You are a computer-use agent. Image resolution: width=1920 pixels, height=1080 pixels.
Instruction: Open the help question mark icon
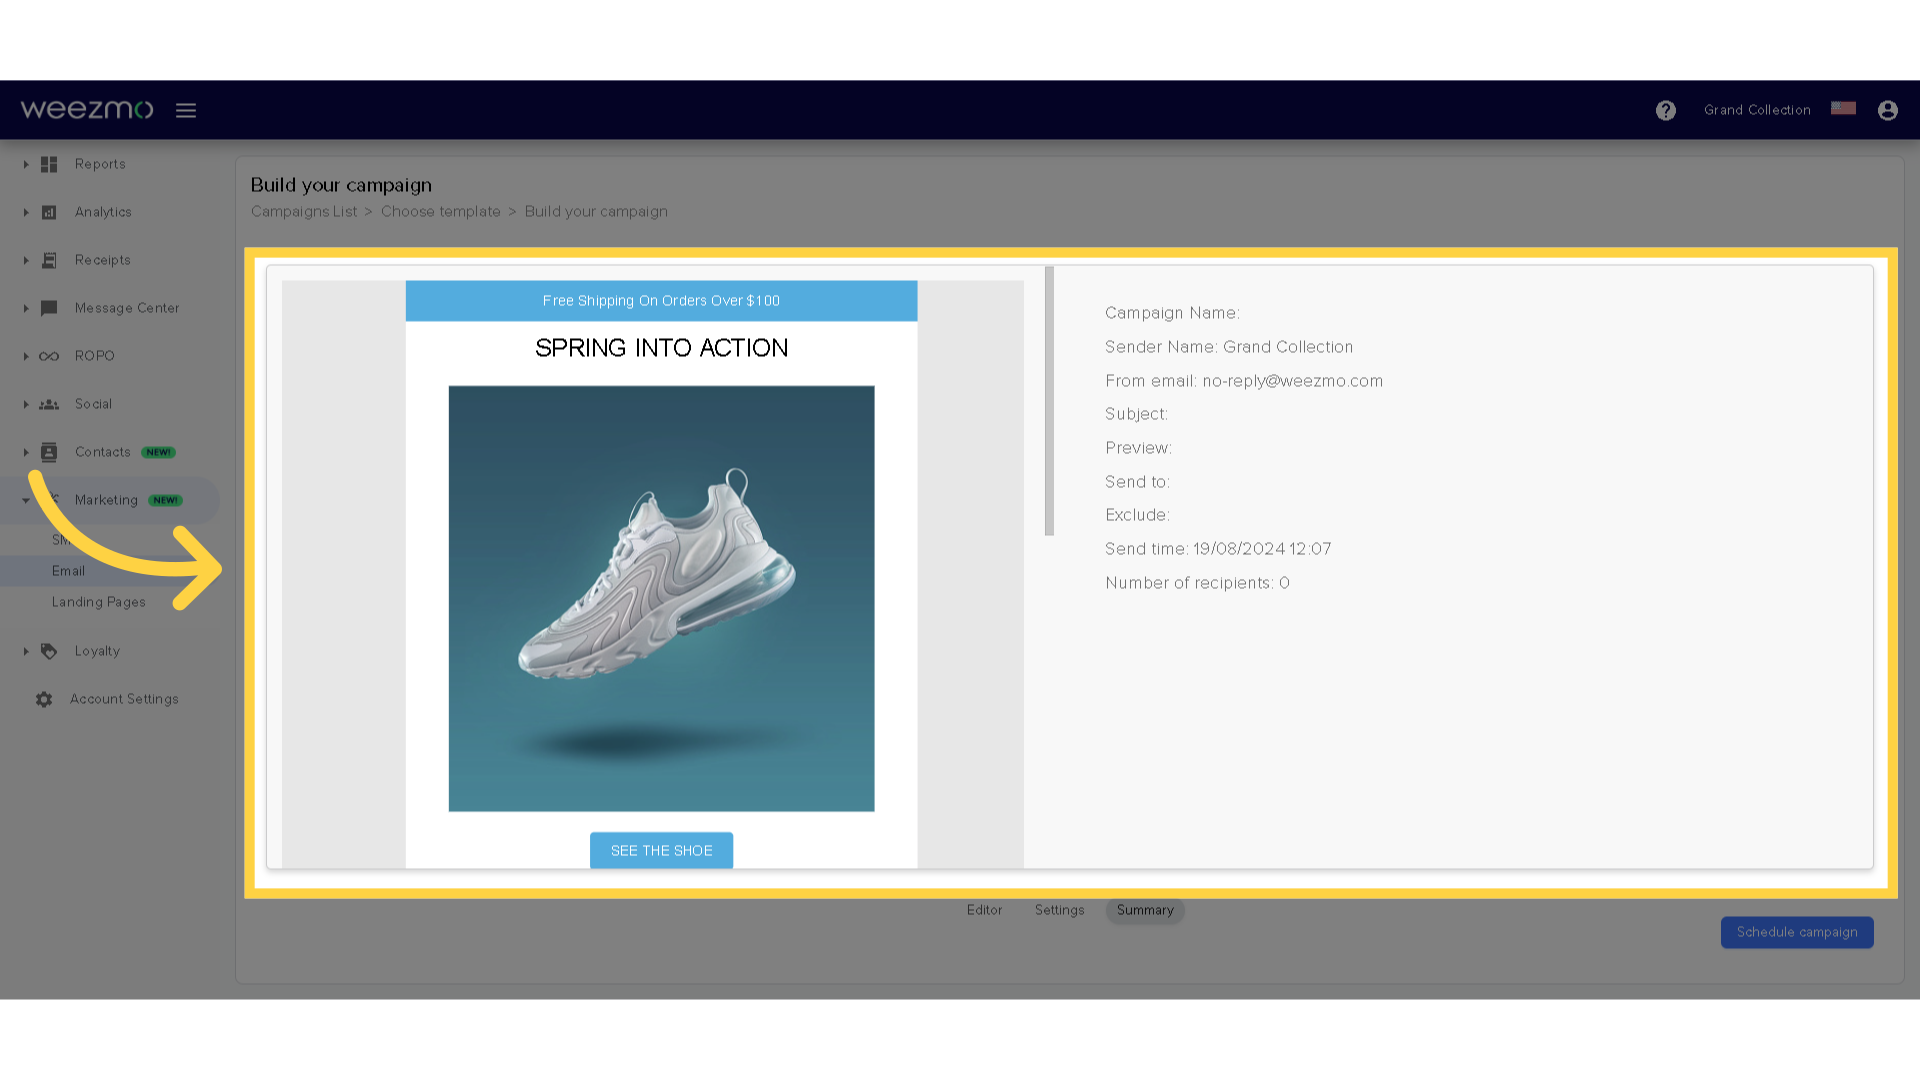(x=1666, y=110)
